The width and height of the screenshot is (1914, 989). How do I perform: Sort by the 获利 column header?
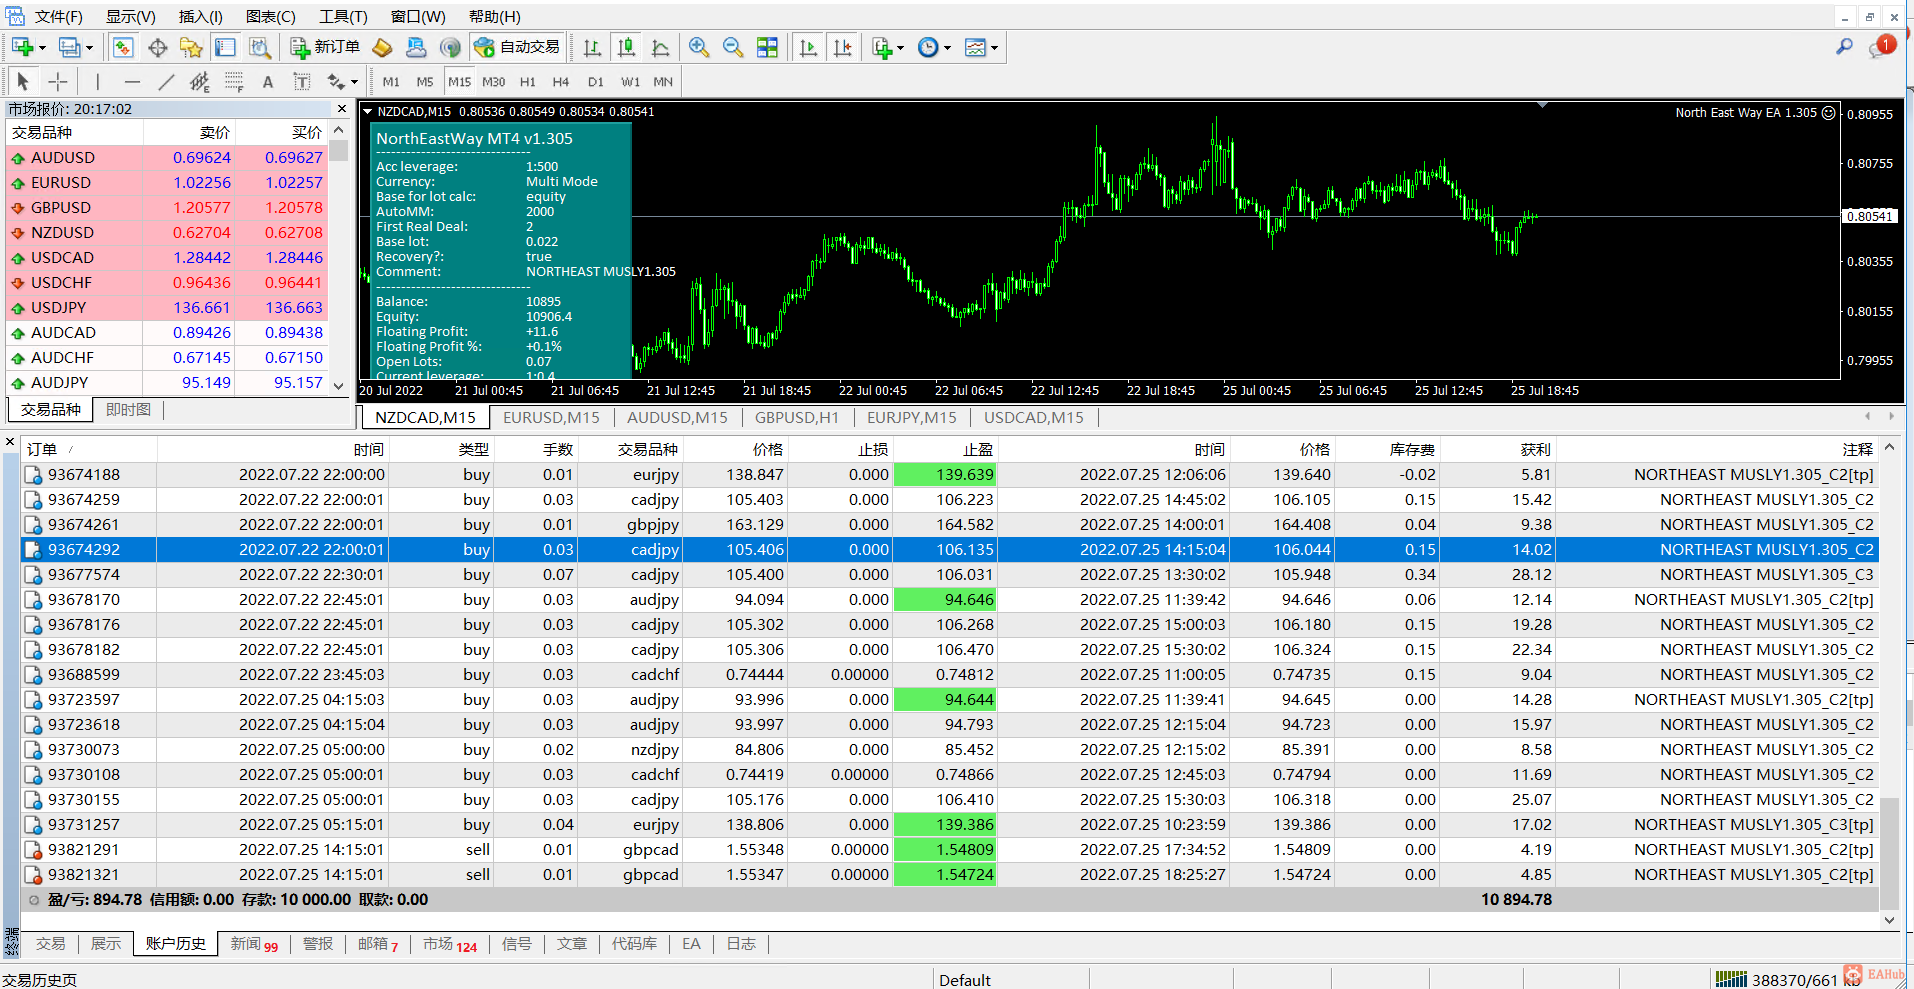coord(1536,450)
